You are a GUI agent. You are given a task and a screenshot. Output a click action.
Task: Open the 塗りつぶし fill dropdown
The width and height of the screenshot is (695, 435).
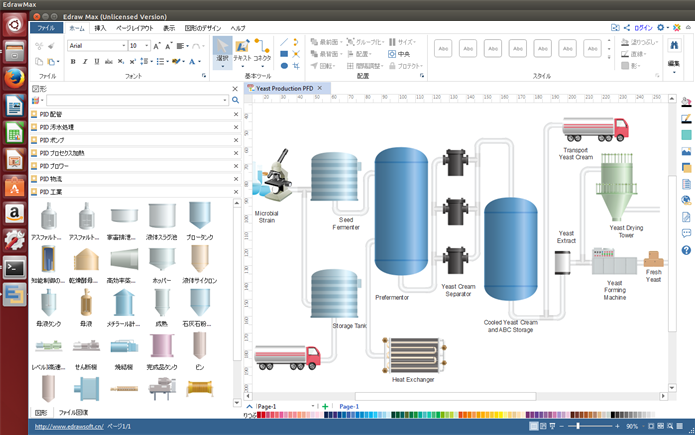click(x=646, y=42)
